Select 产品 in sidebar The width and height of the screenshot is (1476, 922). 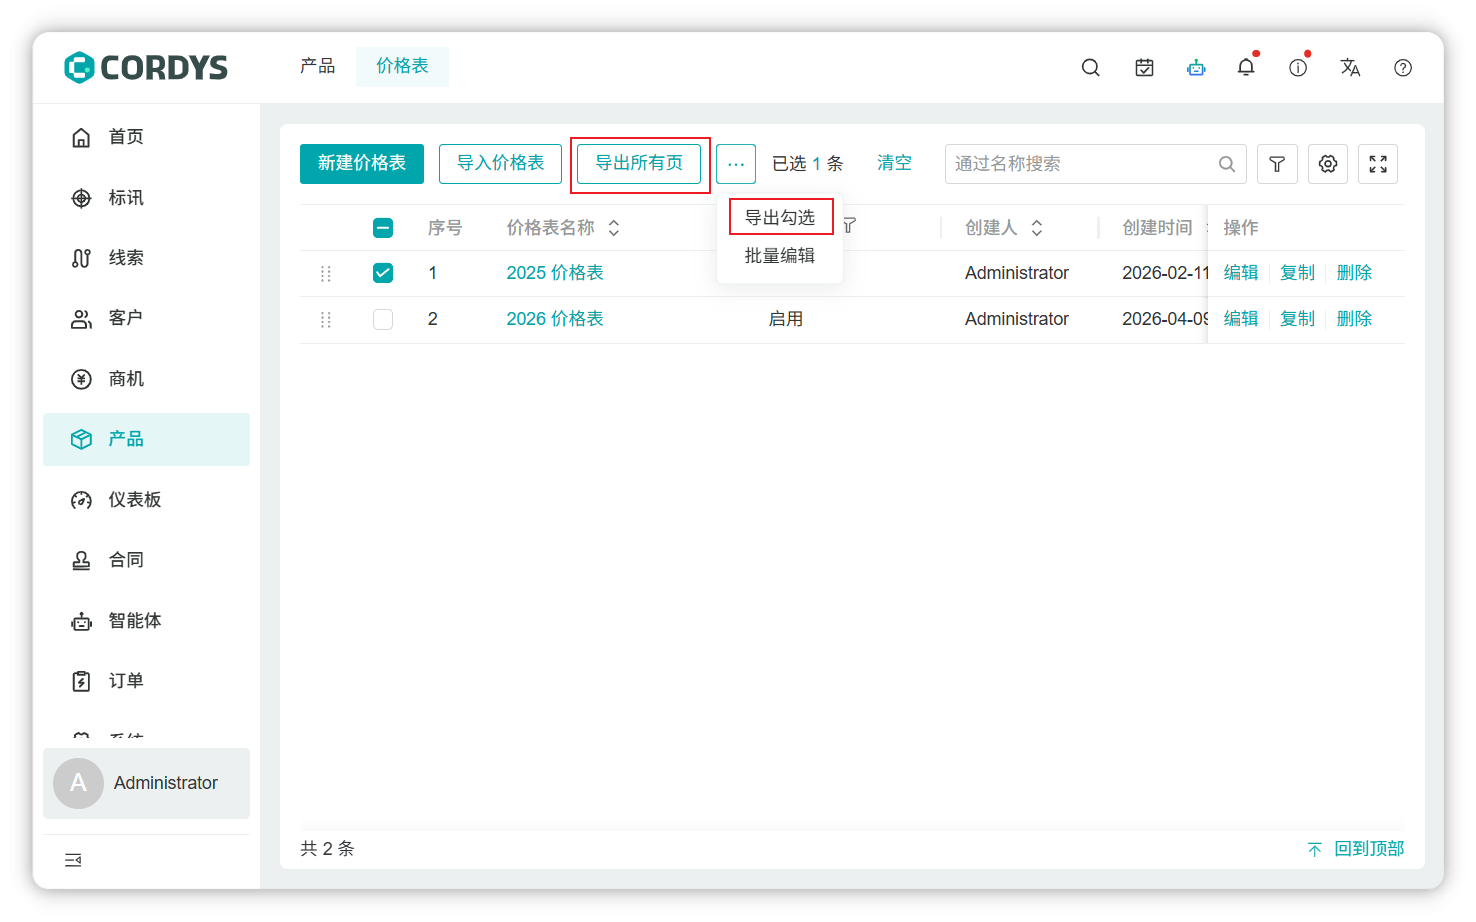click(x=146, y=439)
